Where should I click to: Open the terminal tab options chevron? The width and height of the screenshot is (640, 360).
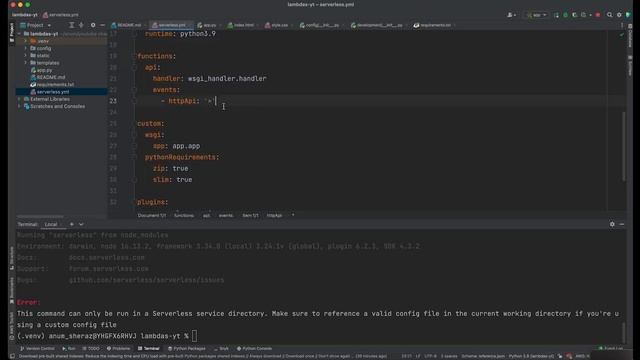(81, 224)
